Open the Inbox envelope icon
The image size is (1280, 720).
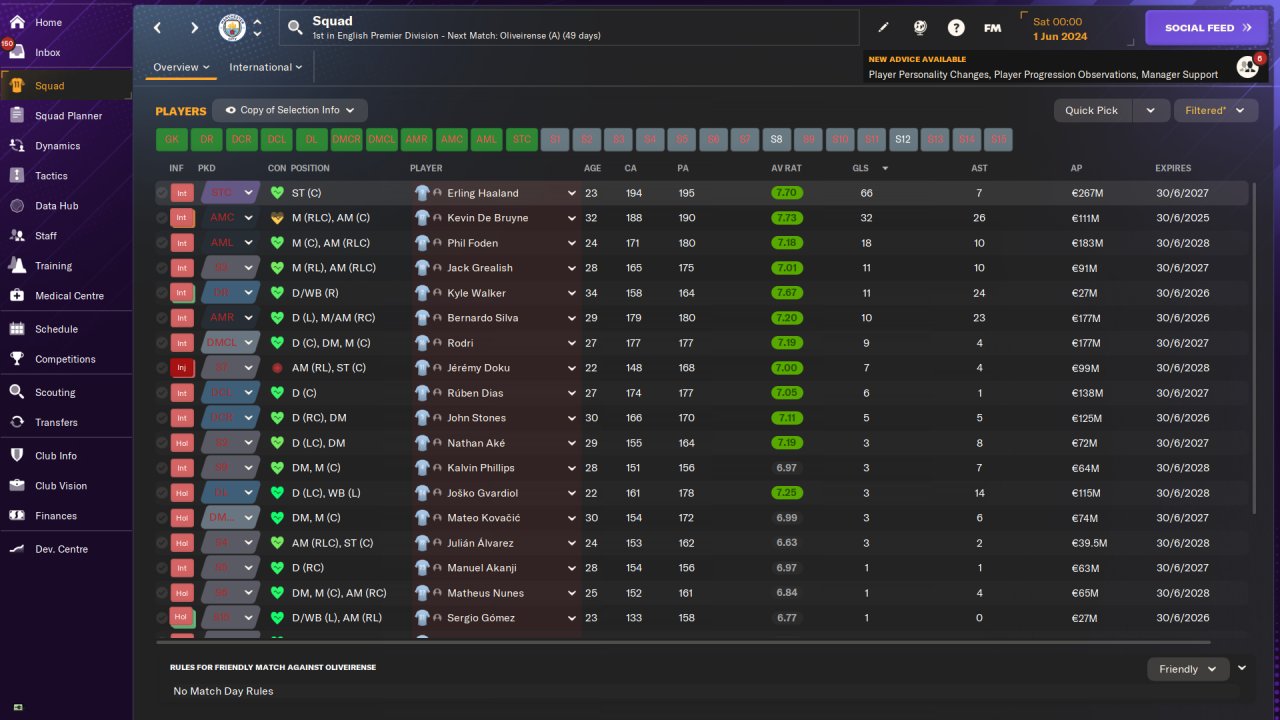pyautogui.click(x=17, y=52)
